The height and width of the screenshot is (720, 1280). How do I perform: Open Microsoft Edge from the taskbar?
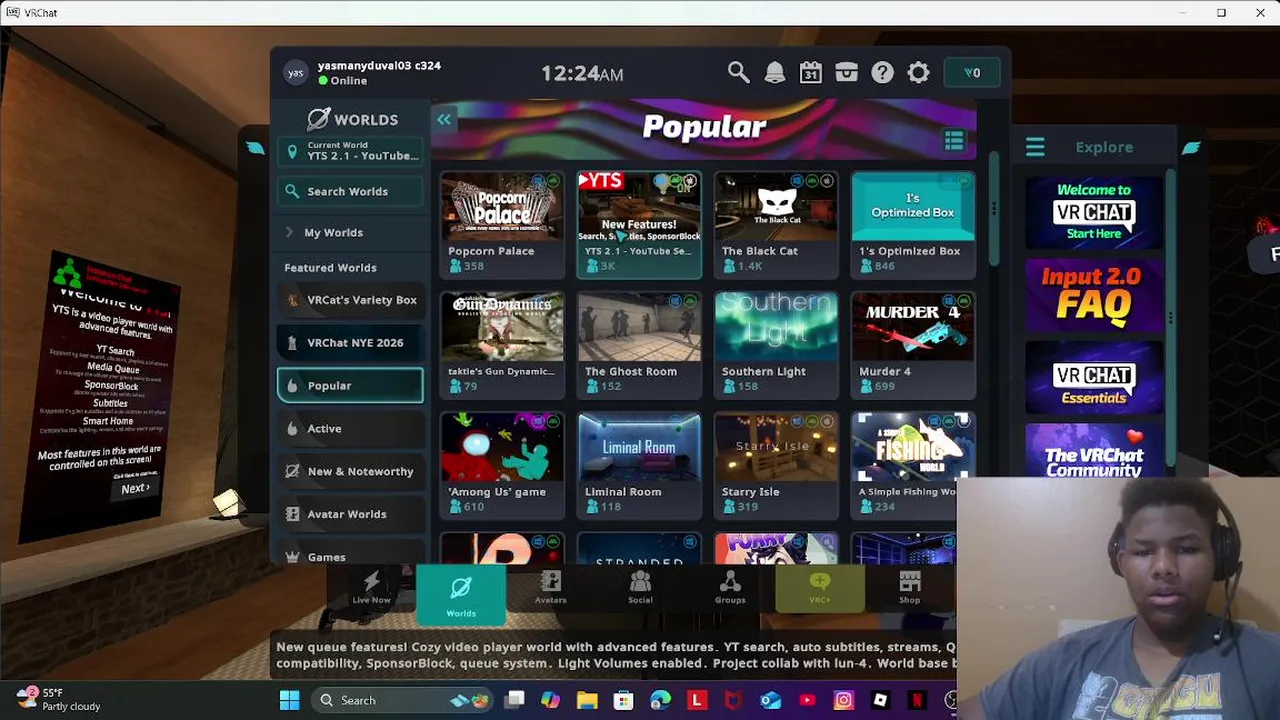click(x=660, y=700)
